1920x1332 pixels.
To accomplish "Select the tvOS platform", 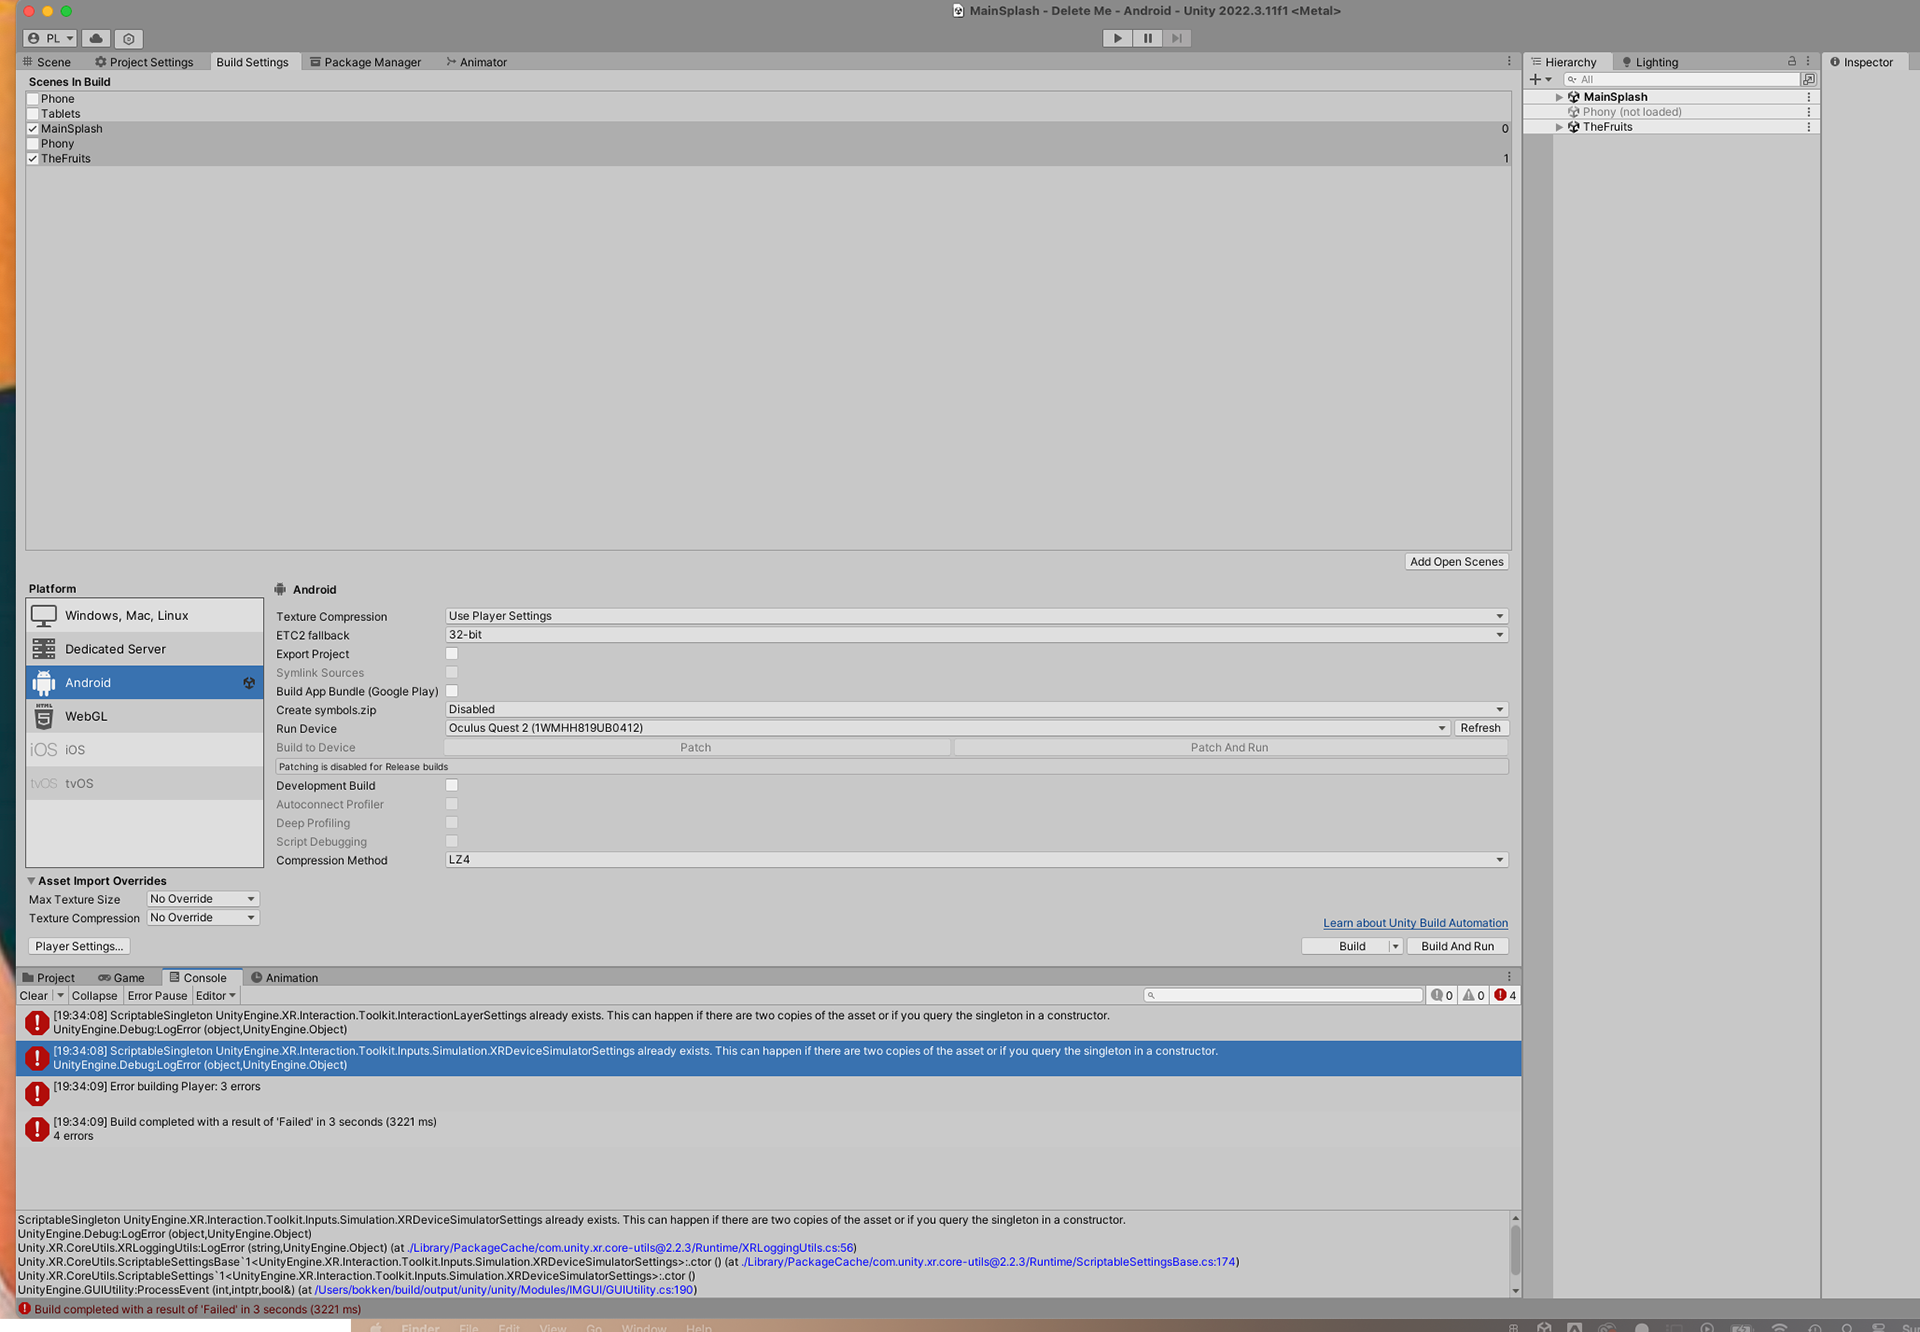I will click(x=145, y=783).
